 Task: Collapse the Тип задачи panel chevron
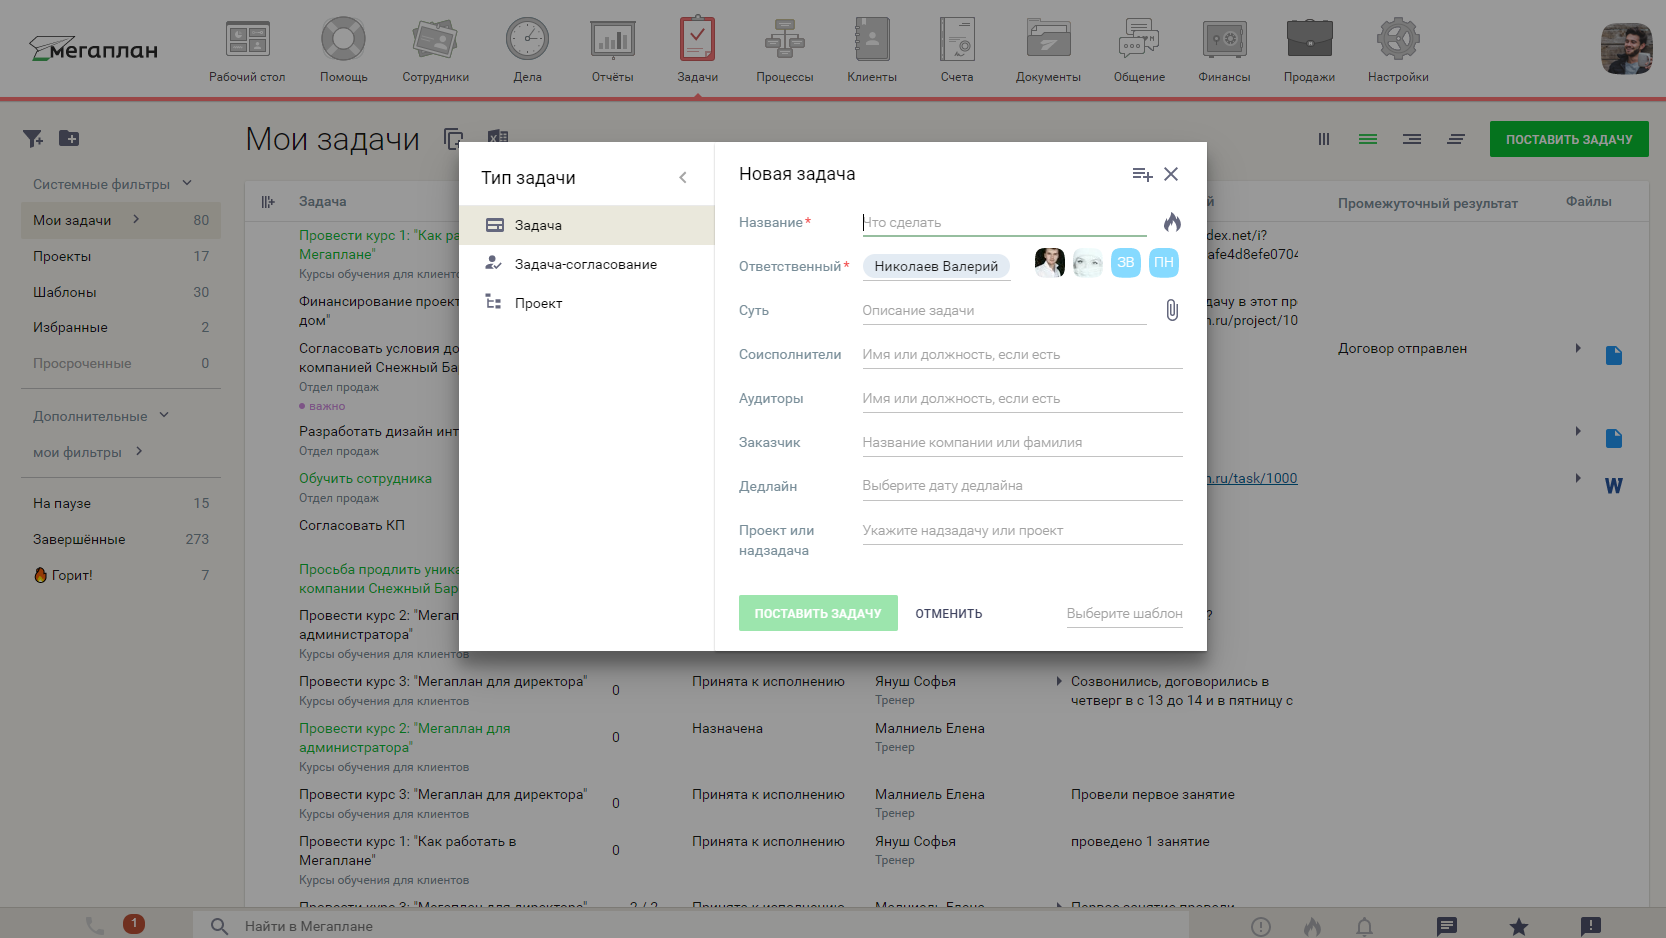[x=683, y=177]
